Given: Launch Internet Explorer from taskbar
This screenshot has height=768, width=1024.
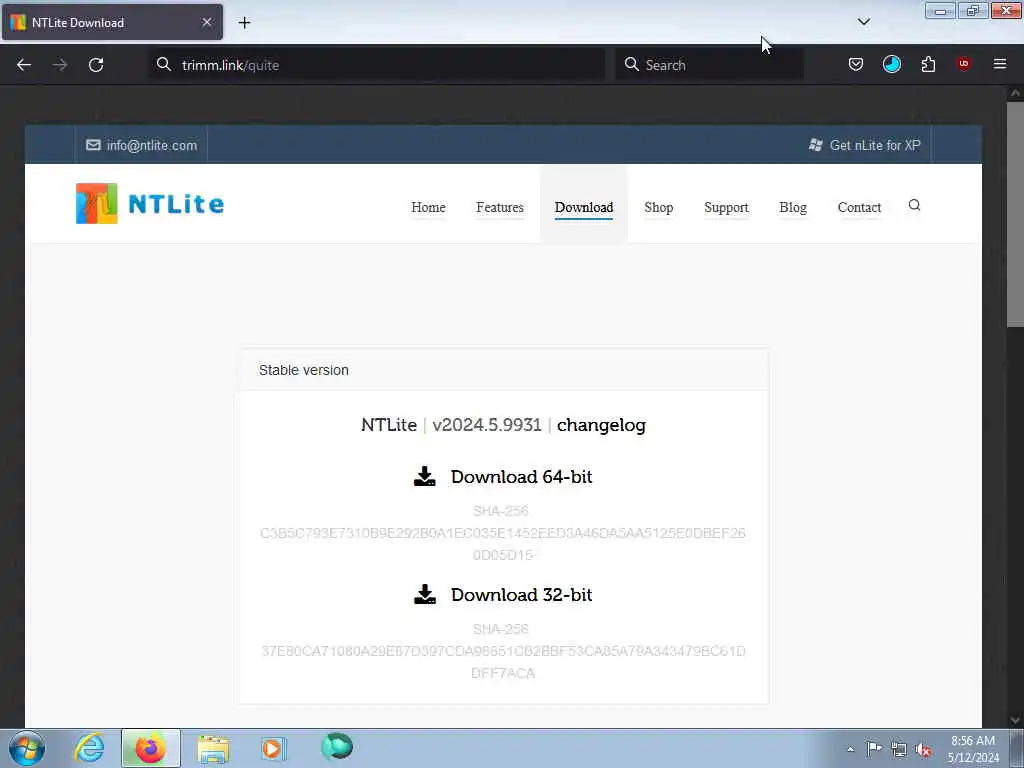Looking at the screenshot, I should click(89, 748).
